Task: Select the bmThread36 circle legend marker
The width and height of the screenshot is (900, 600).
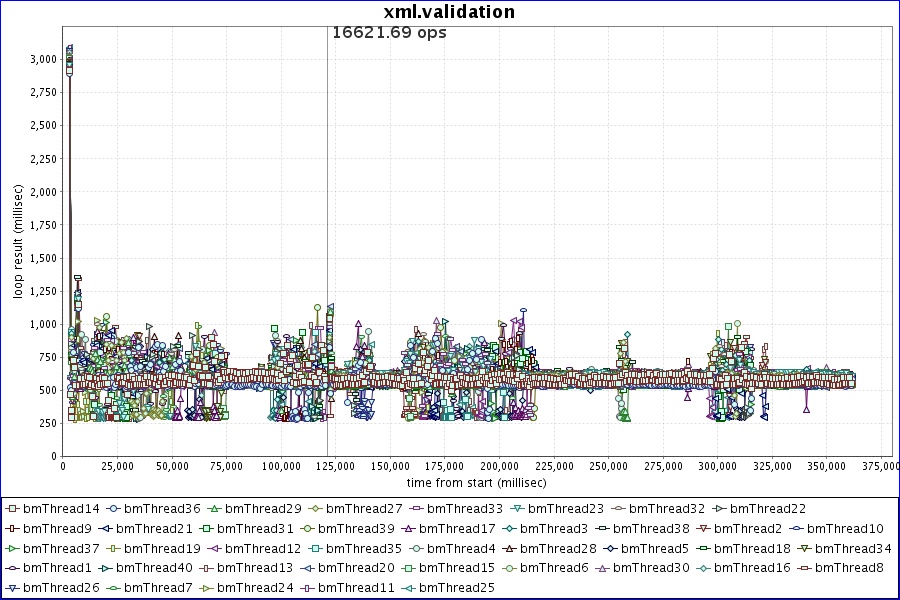Action: 114,509
